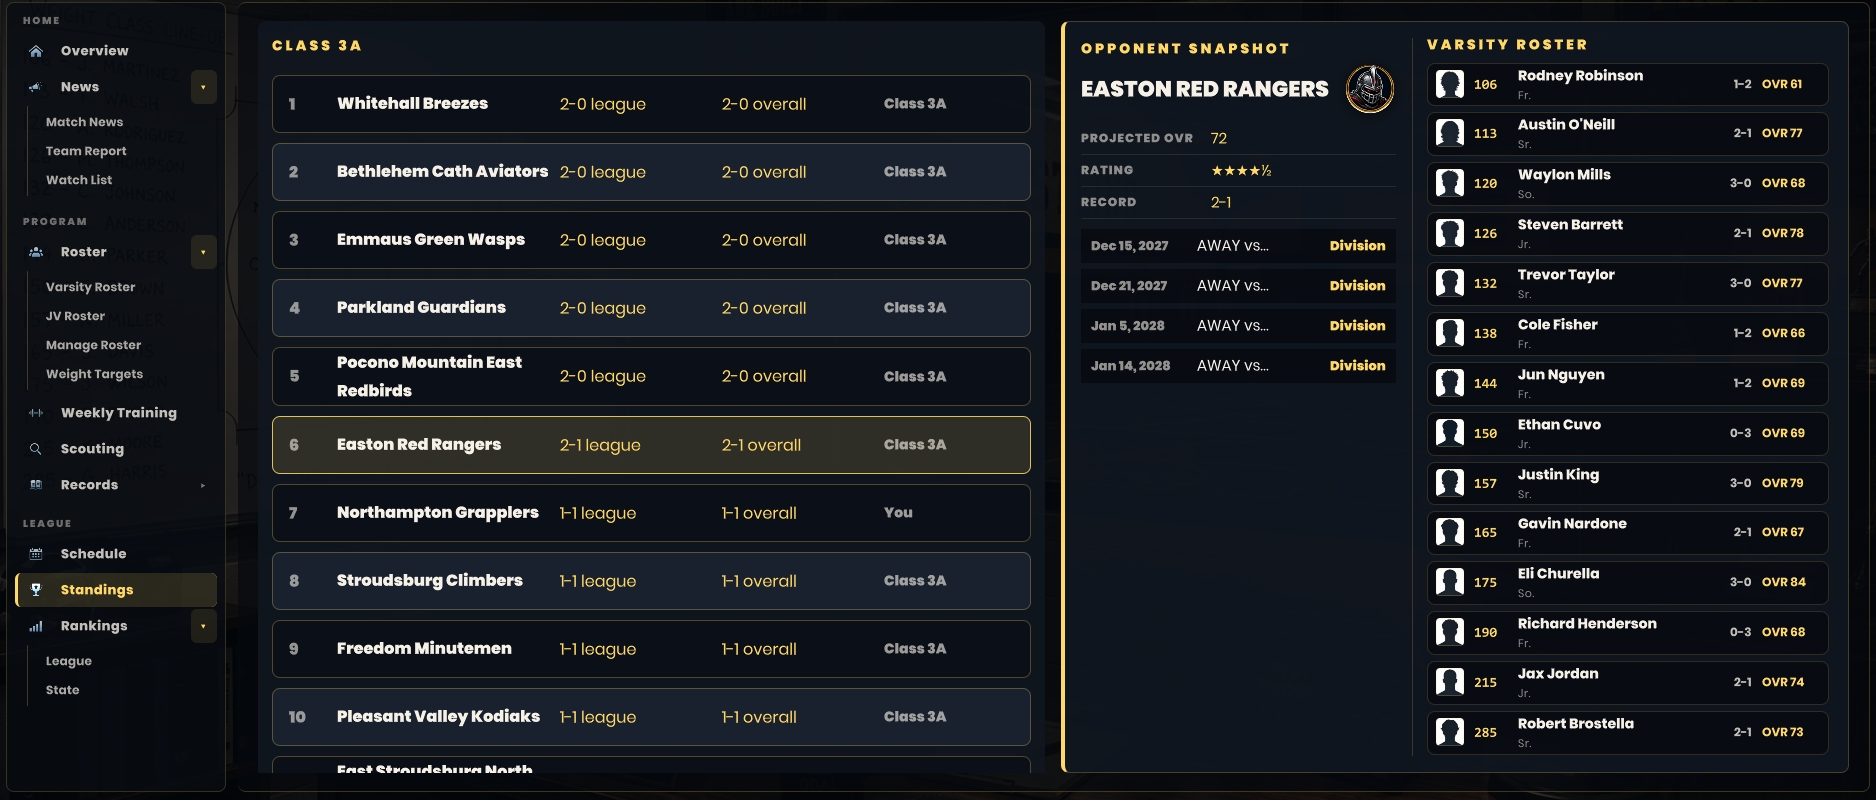
Task: Click the Rankings bar chart icon
Action: [x=36, y=626]
